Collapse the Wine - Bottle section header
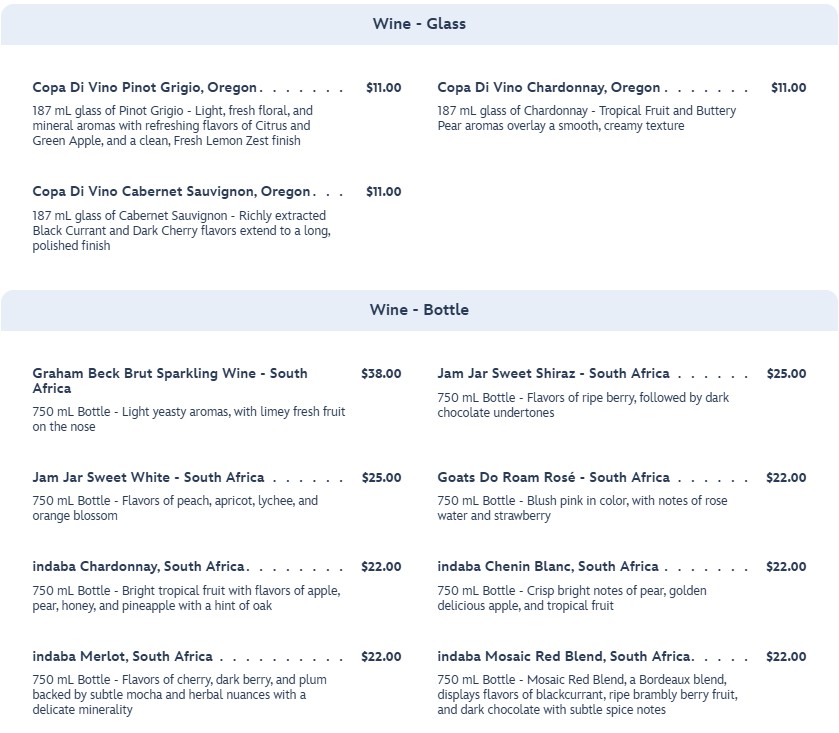The height and width of the screenshot is (733, 839). 419,310
